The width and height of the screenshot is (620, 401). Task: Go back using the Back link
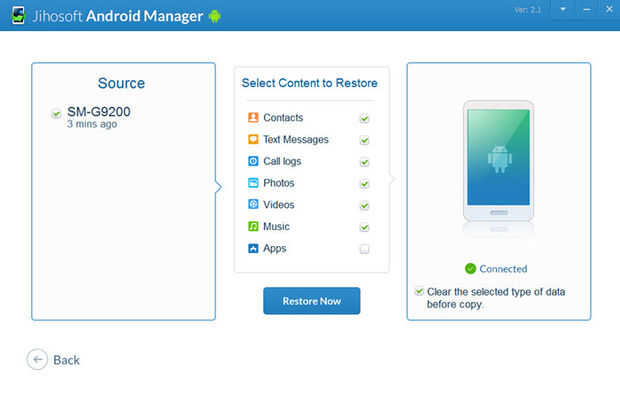click(66, 360)
